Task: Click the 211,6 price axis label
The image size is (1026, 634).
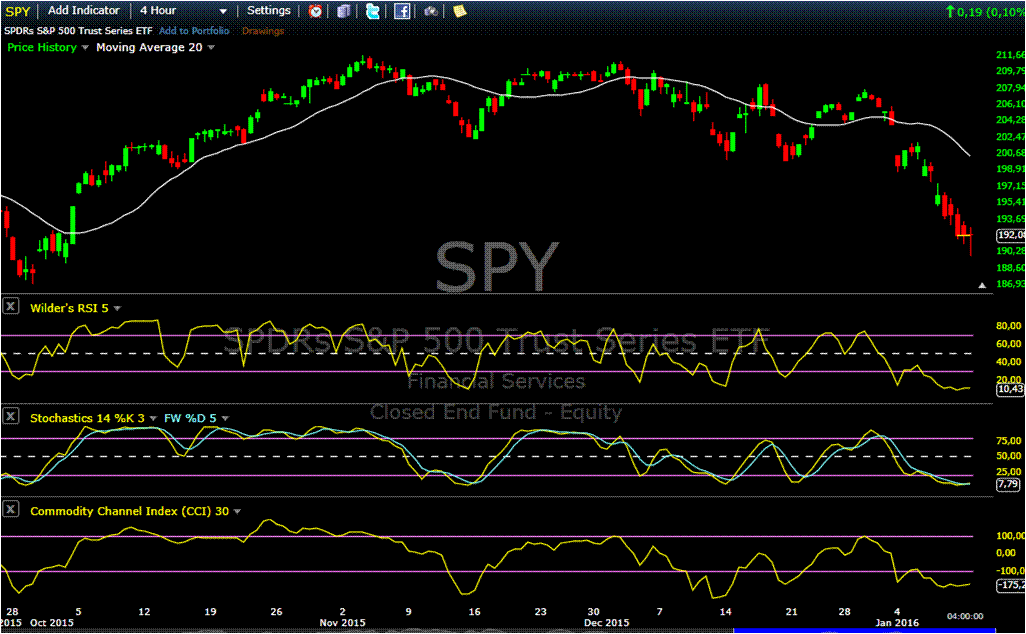Action: [x=1010, y=54]
